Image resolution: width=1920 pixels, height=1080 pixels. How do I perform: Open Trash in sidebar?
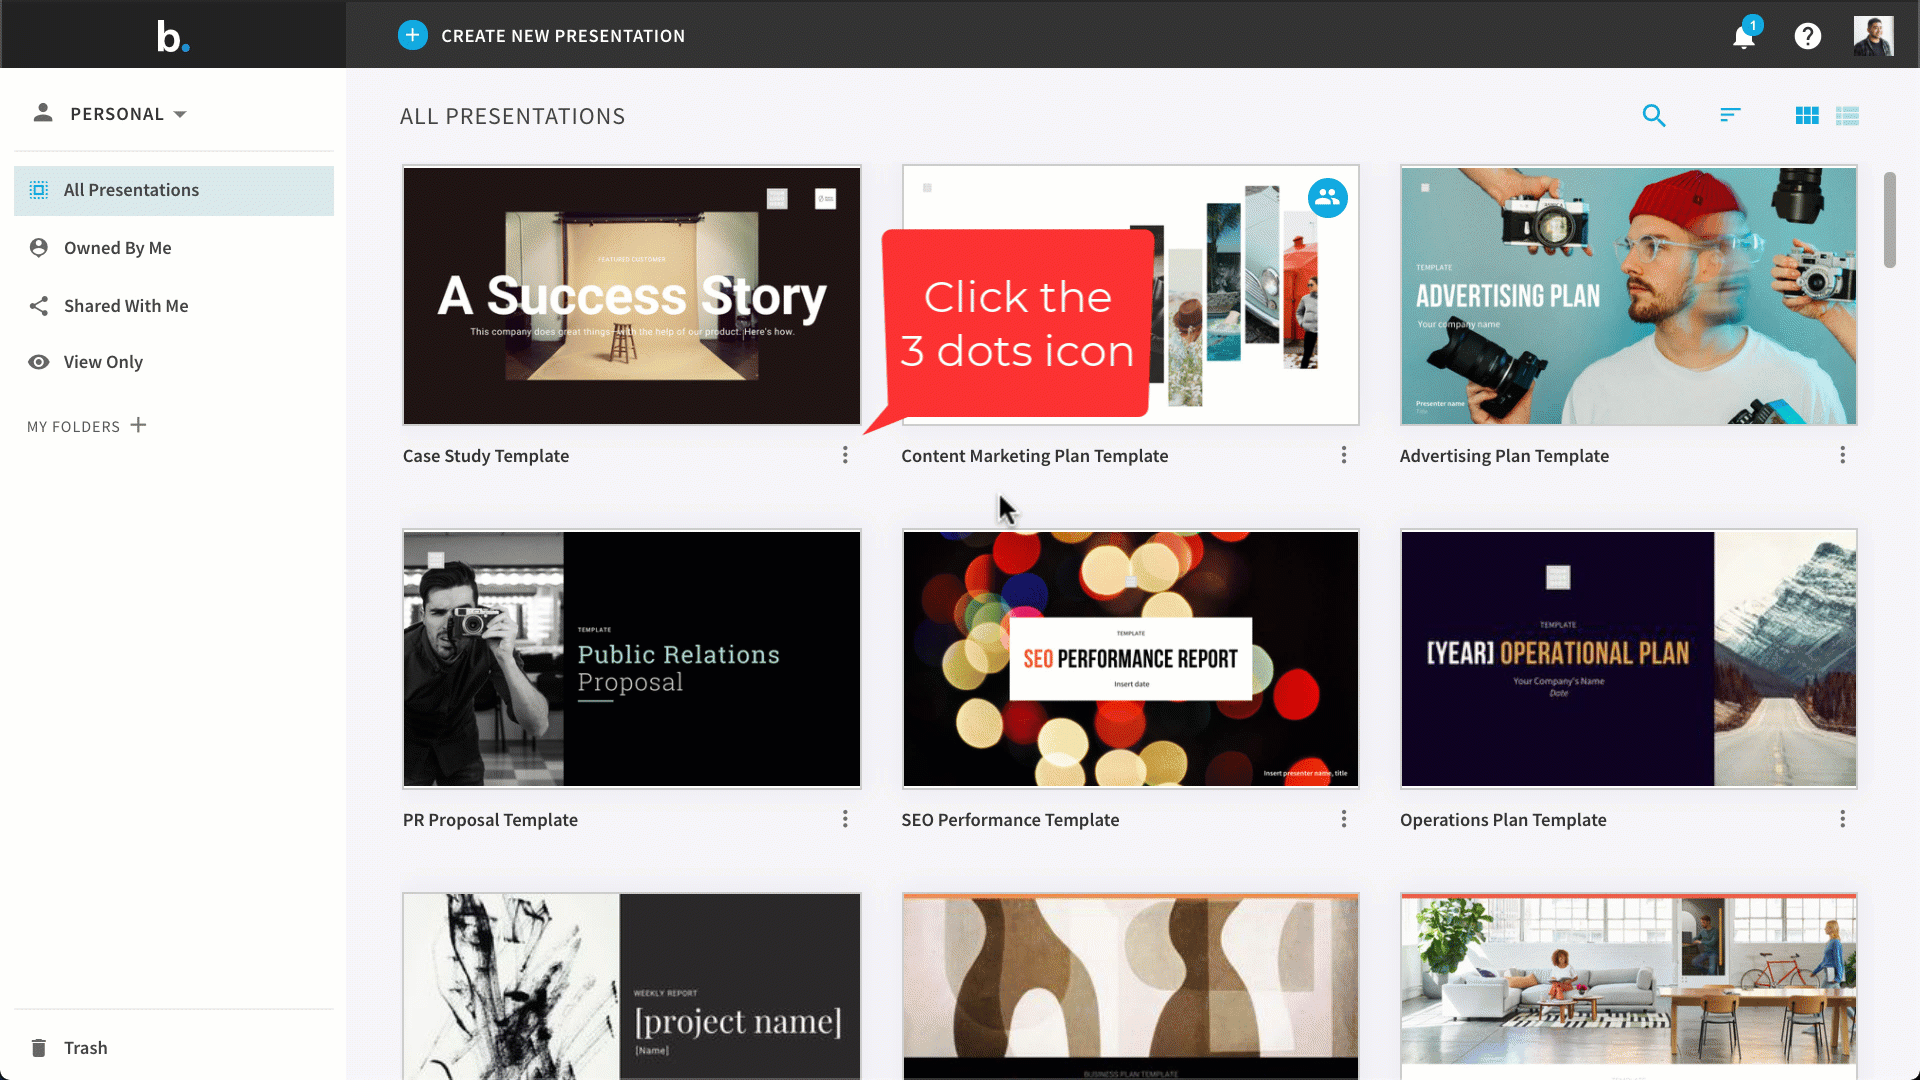click(174, 1047)
